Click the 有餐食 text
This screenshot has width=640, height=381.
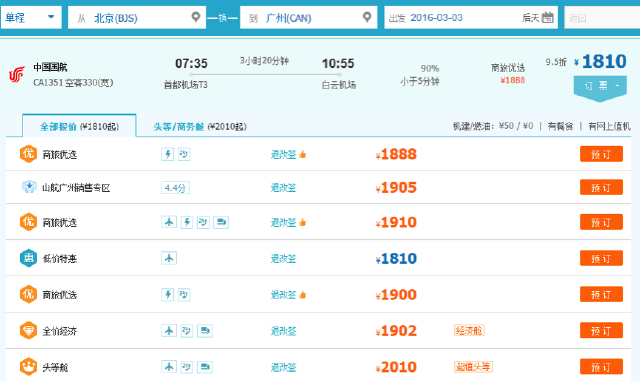[560, 126]
